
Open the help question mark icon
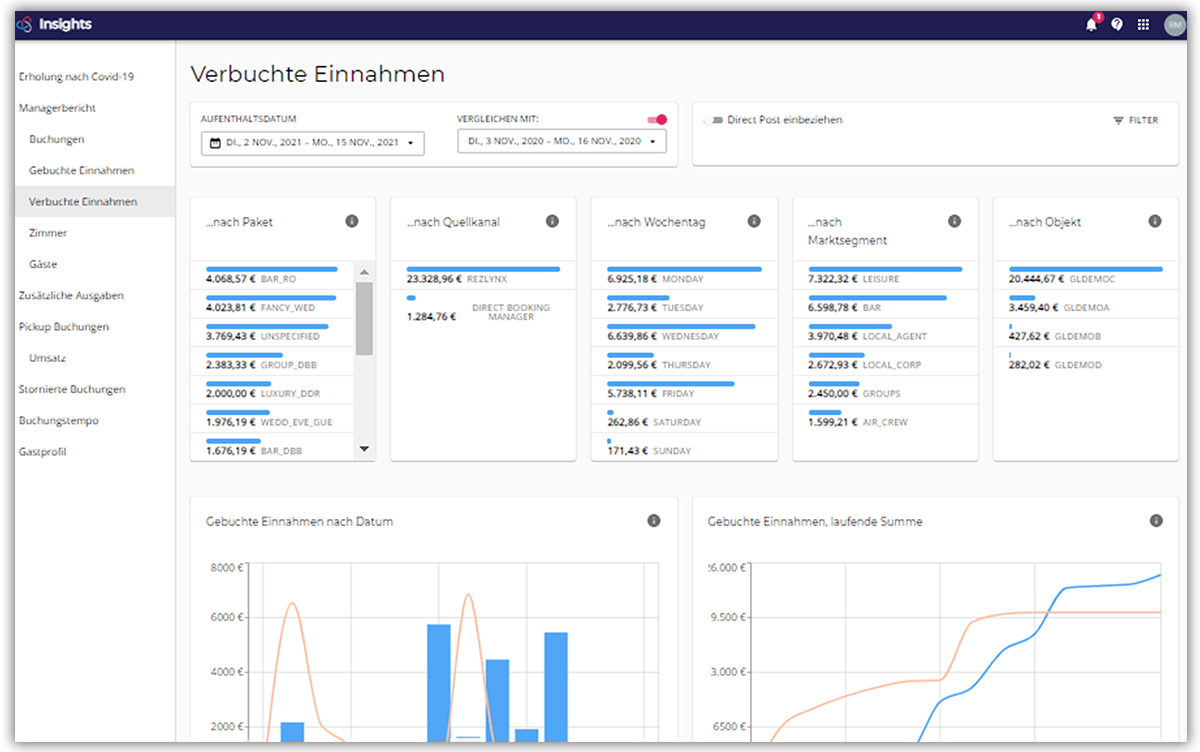click(x=1117, y=25)
